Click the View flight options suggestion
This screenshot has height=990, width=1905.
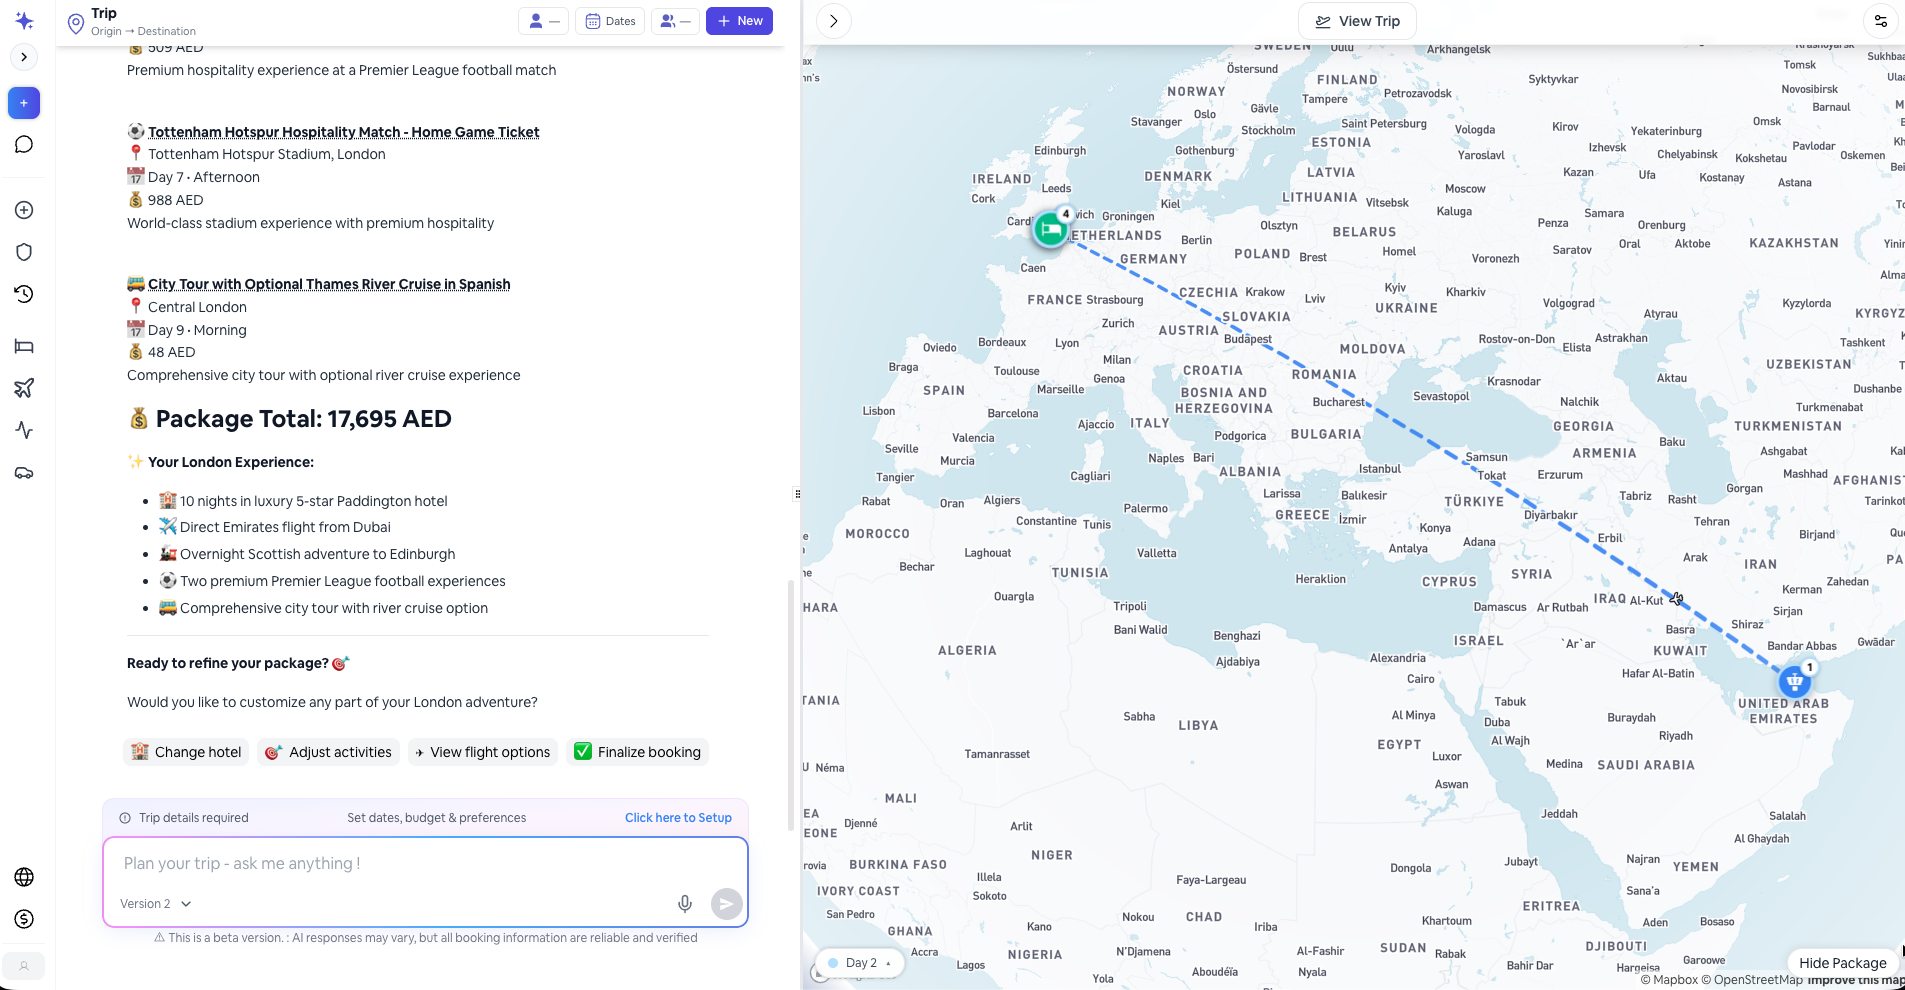coord(483,752)
